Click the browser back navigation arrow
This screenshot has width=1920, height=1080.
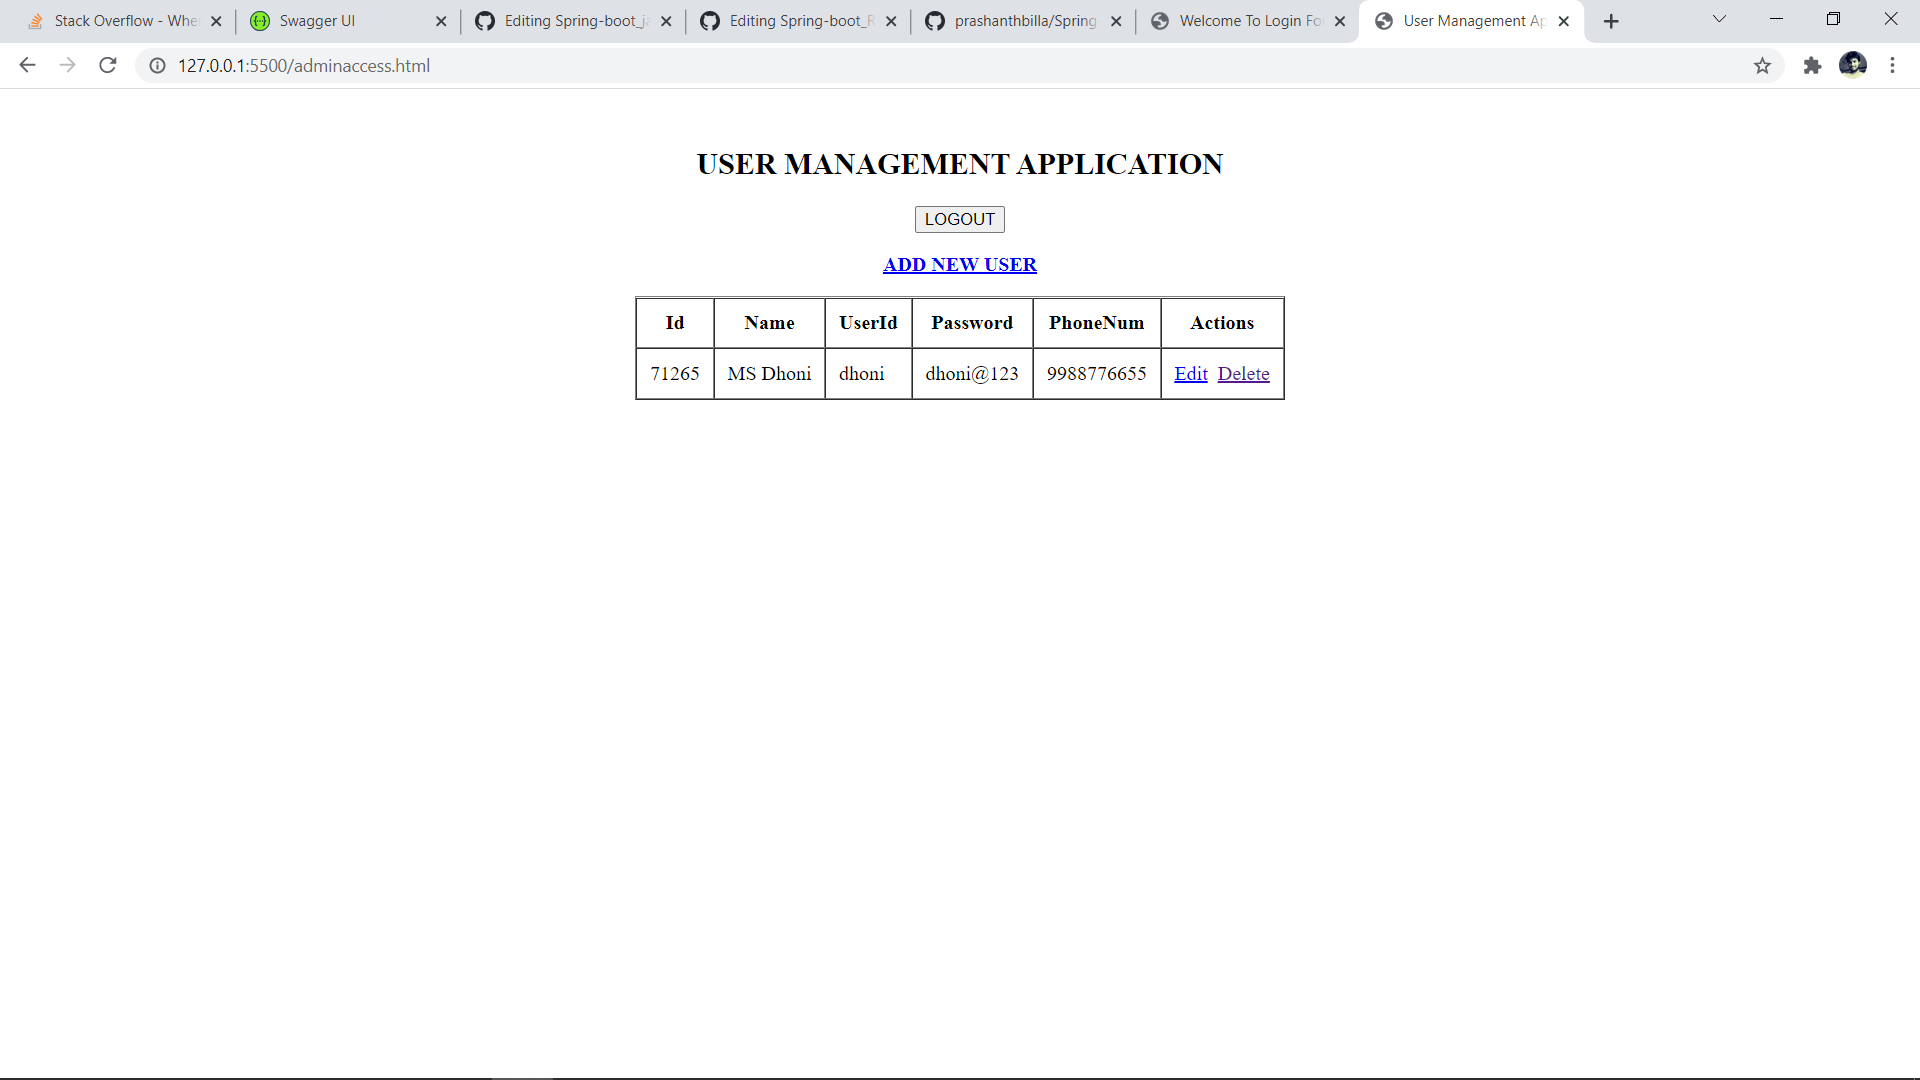tap(27, 65)
